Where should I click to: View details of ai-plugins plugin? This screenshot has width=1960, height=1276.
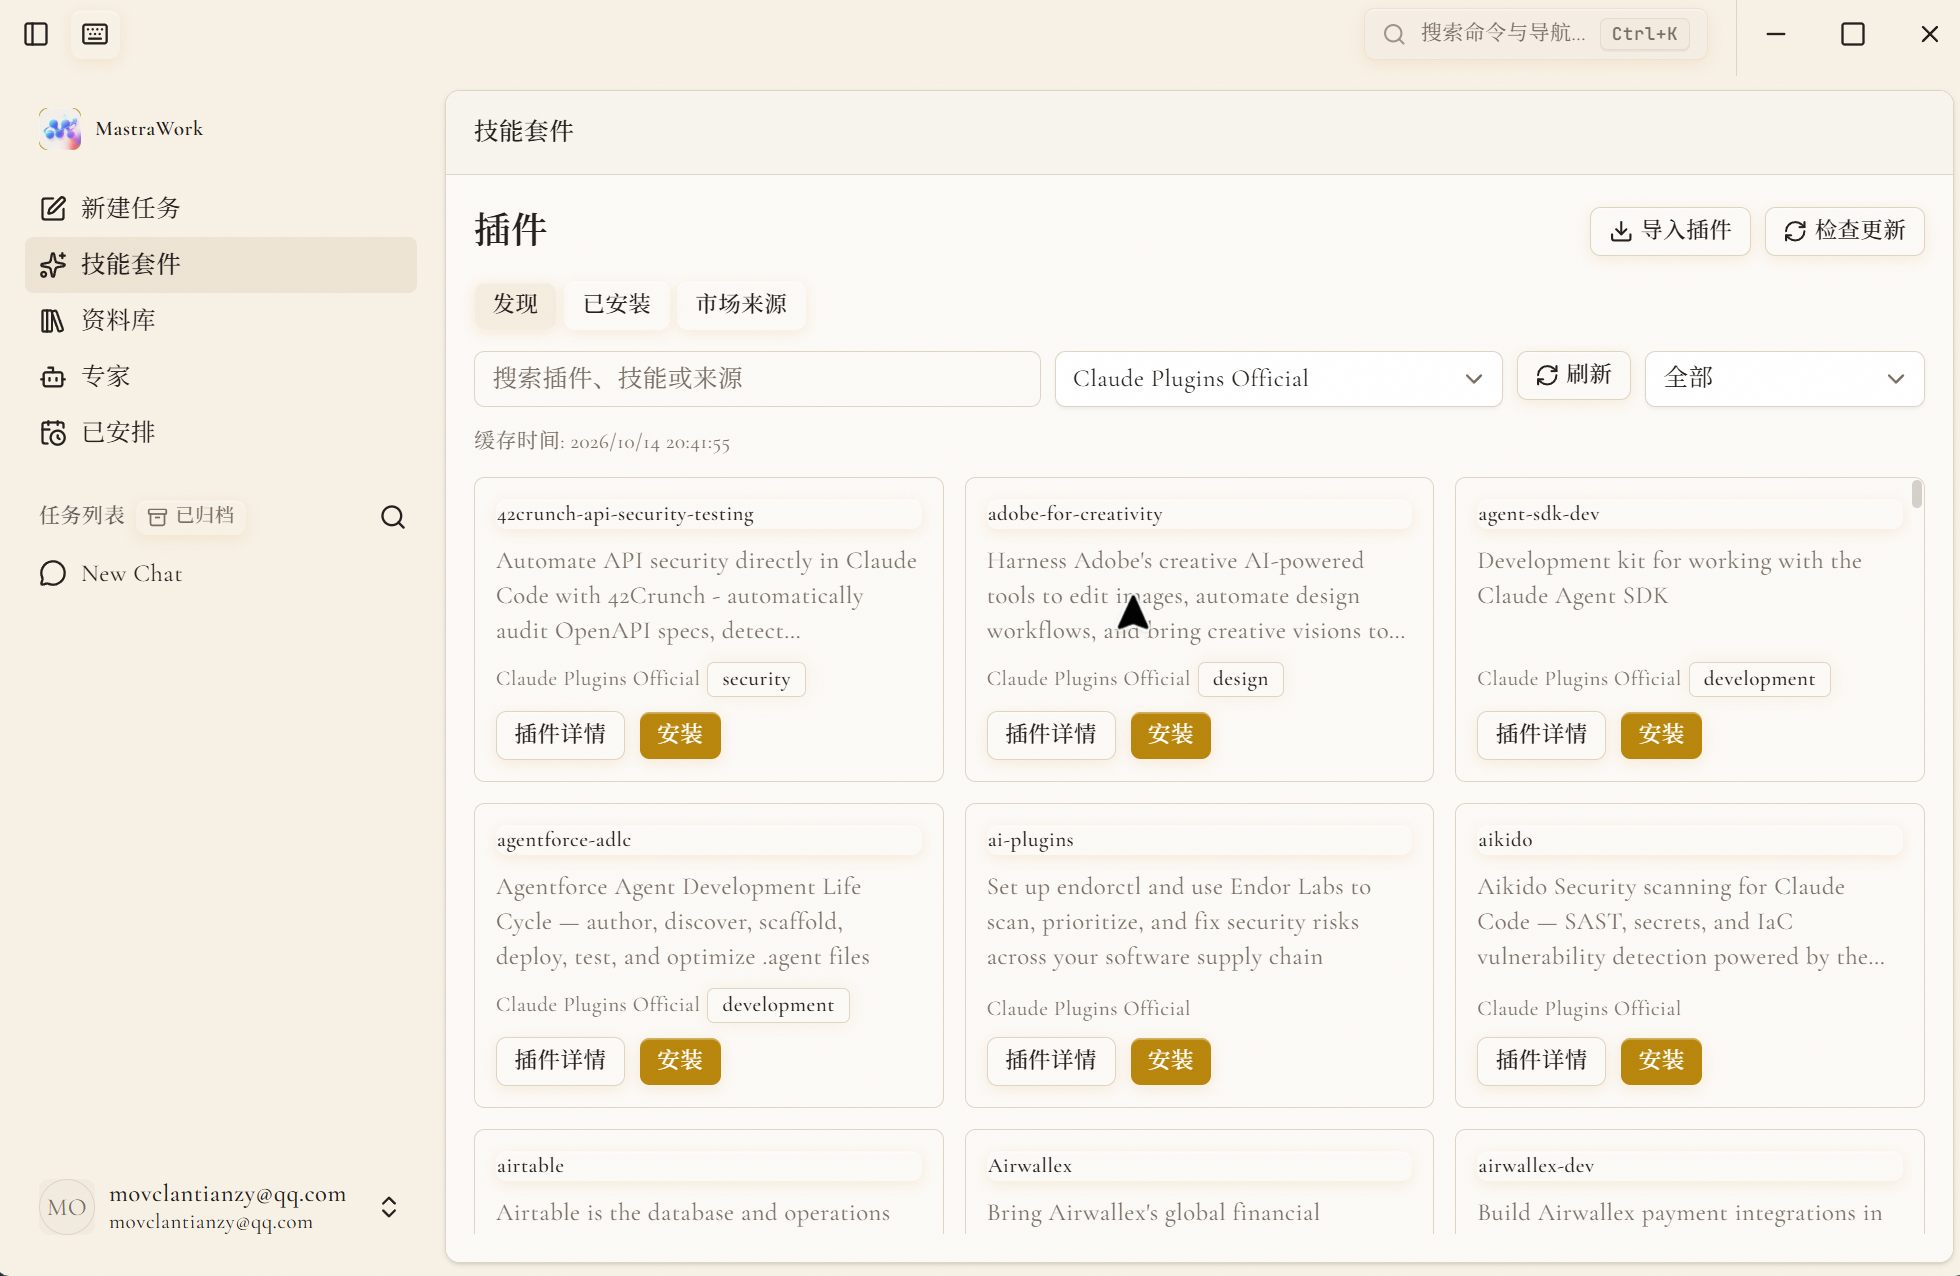[x=1051, y=1061]
